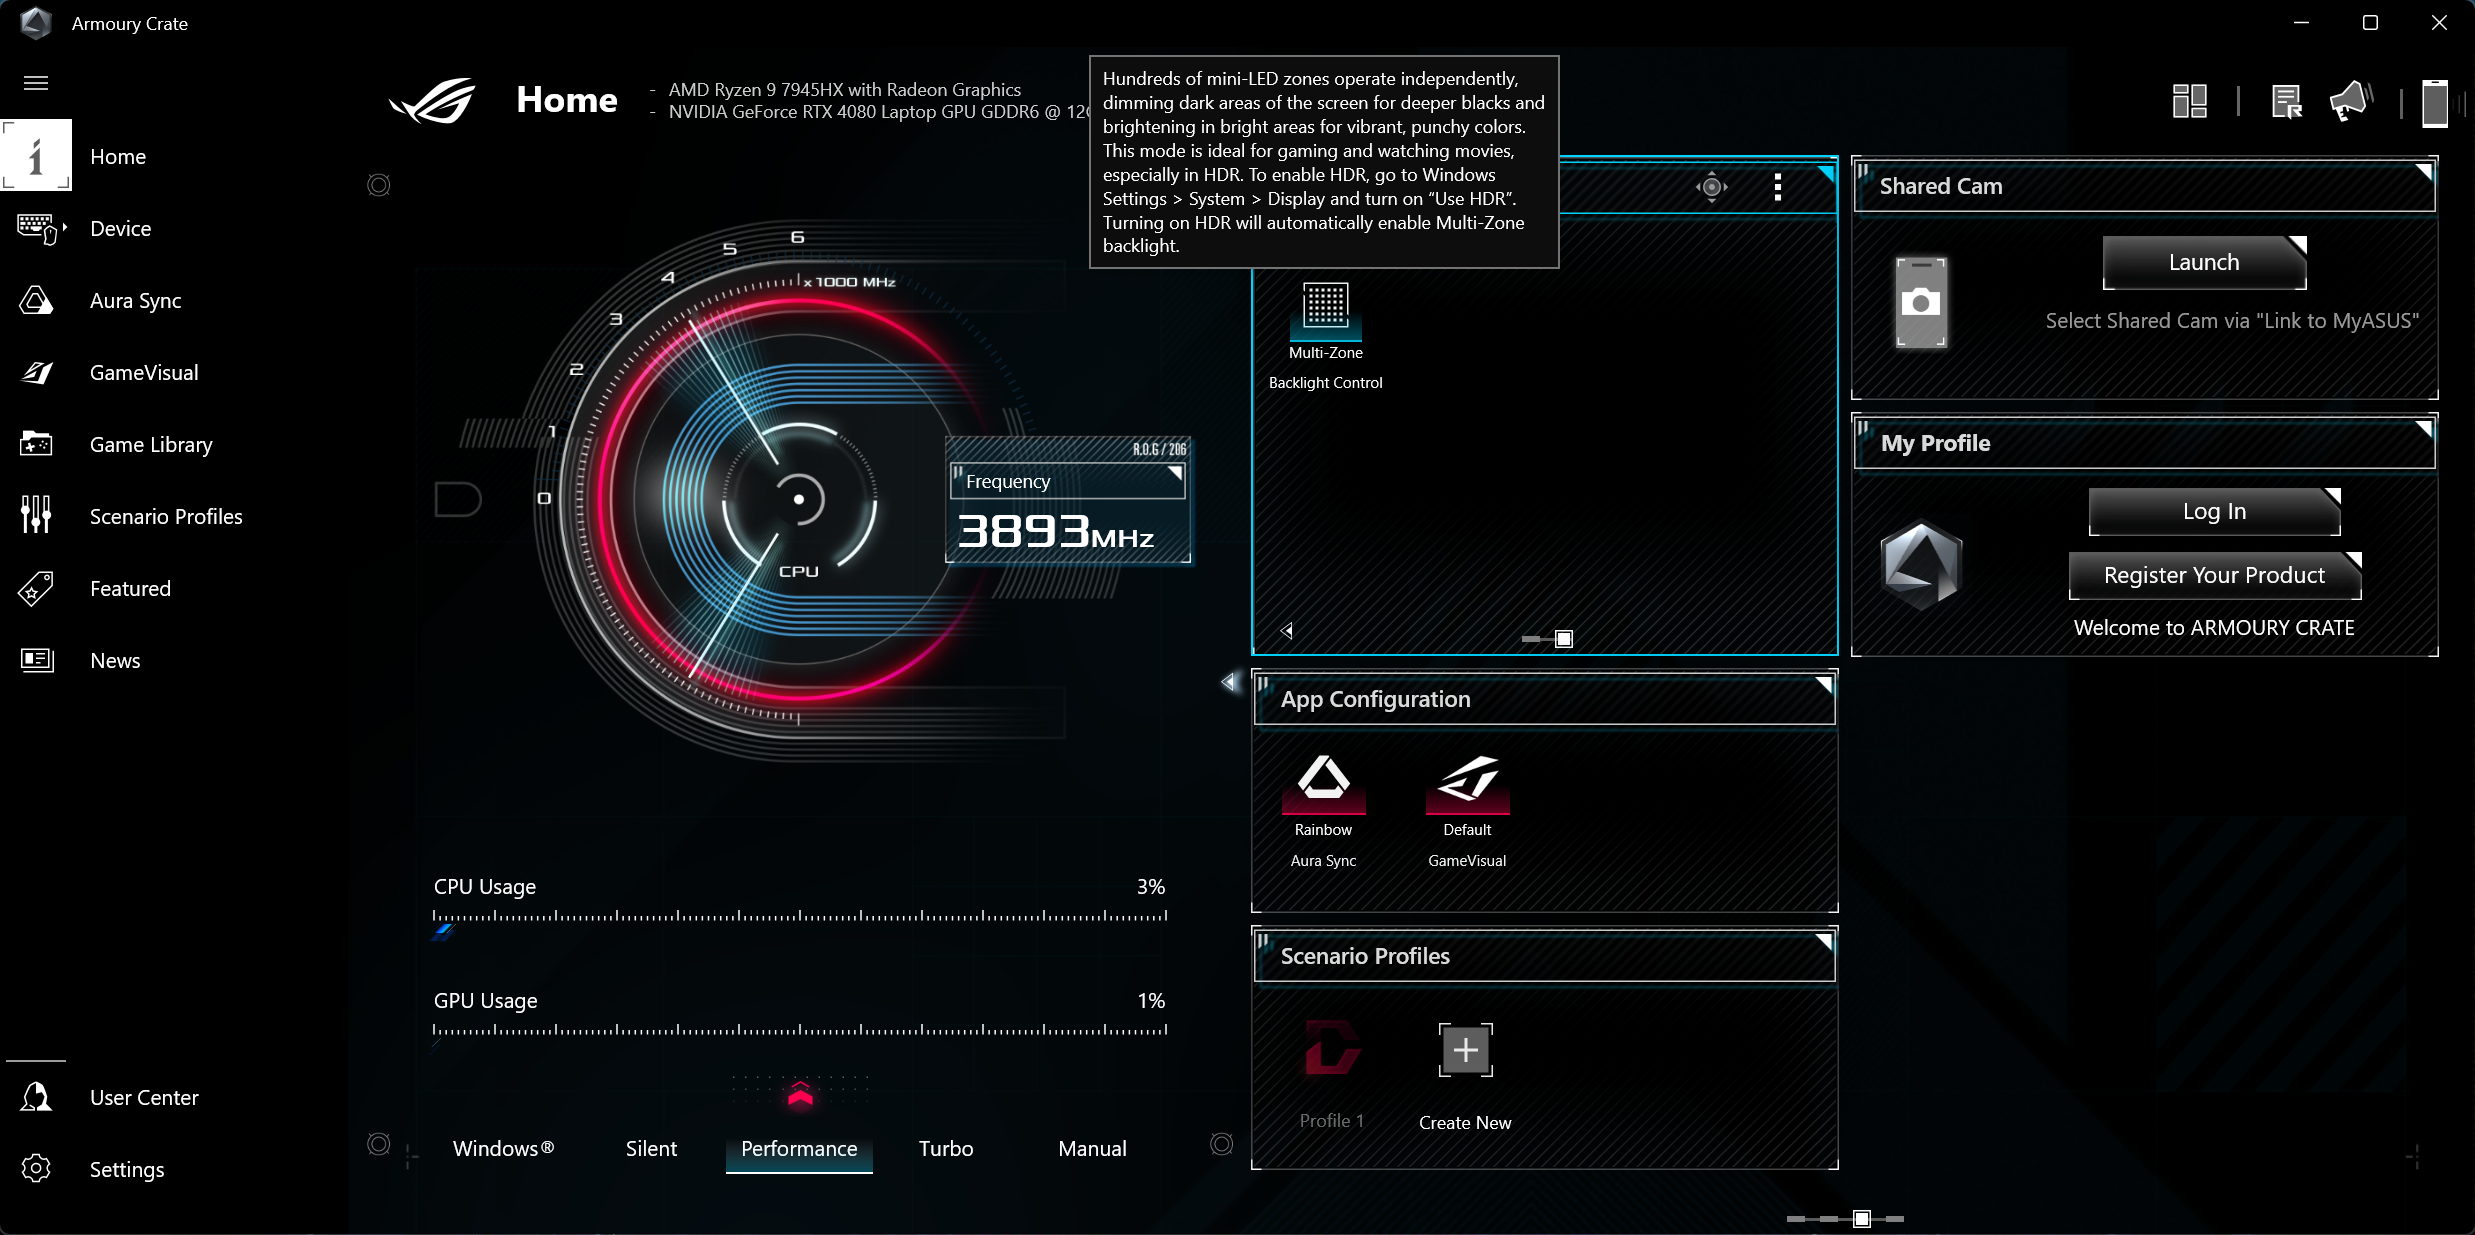The image size is (2475, 1235).
Task: Click the Rainbow Aura Sync icon
Action: [1323, 780]
